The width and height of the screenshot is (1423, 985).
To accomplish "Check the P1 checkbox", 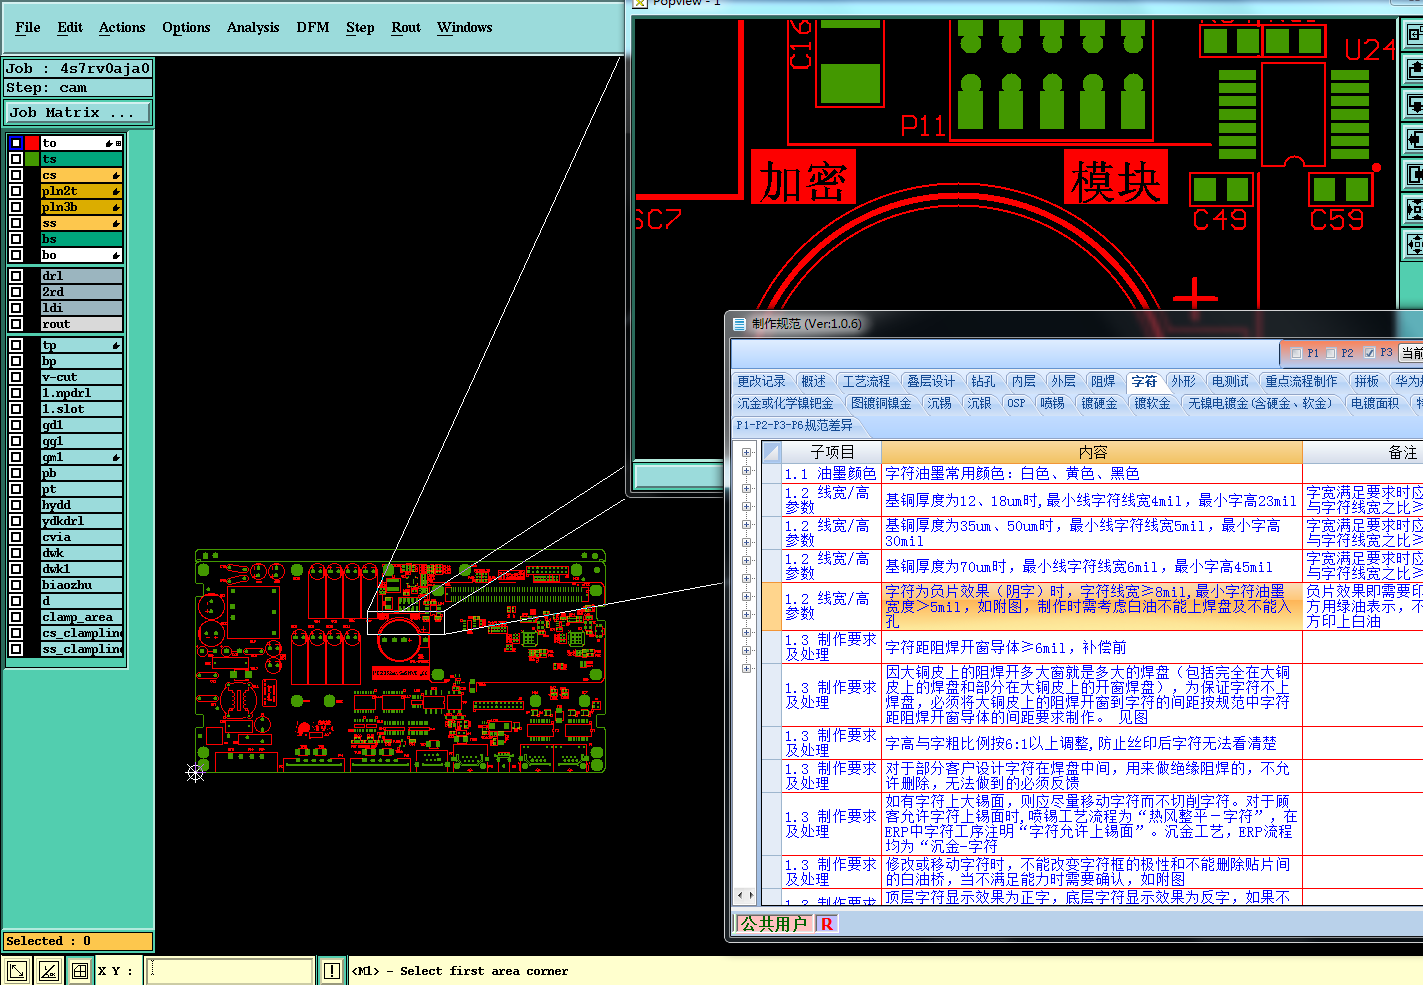I will [x=1296, y=353].
